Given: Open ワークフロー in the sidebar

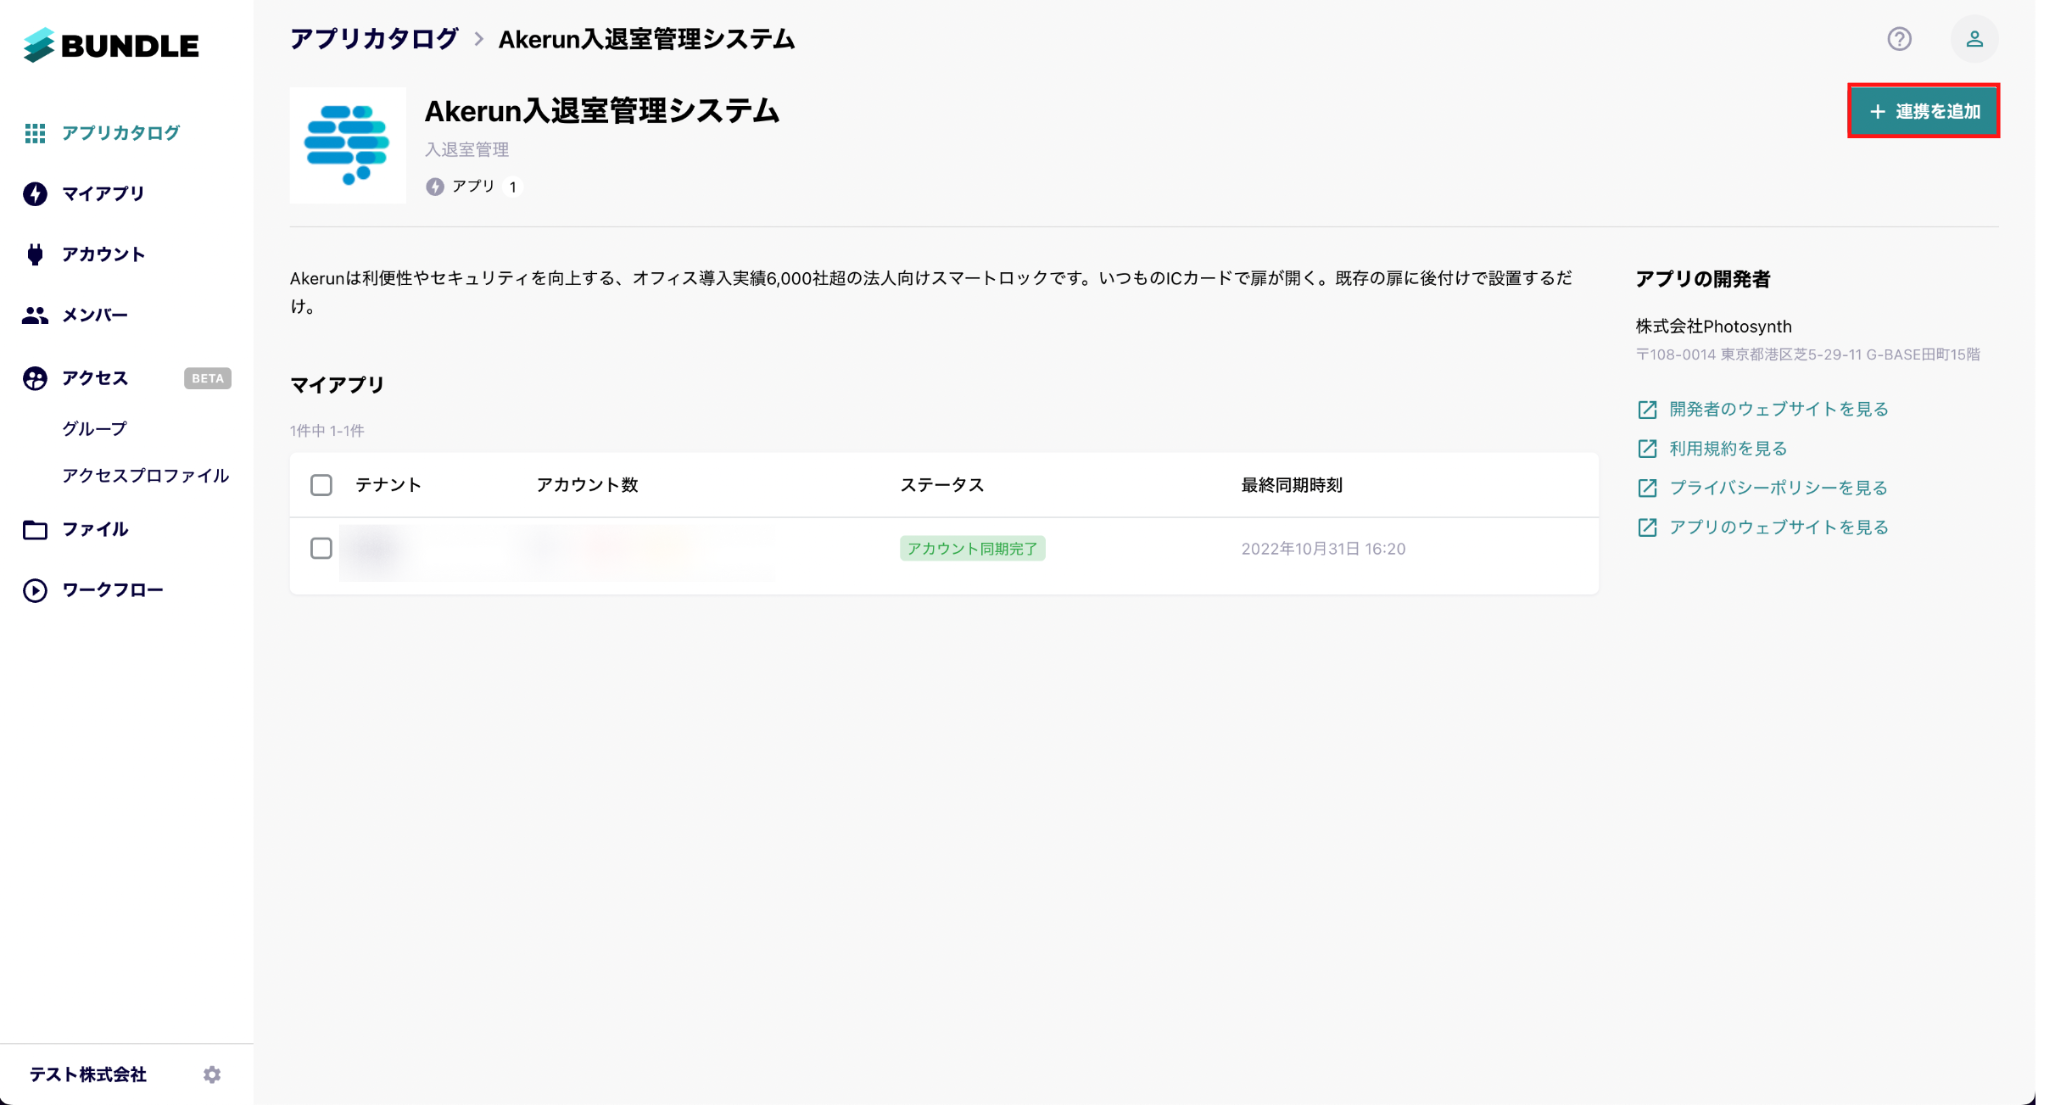Looking at the screenshot, I should click(x=112, y=590).
